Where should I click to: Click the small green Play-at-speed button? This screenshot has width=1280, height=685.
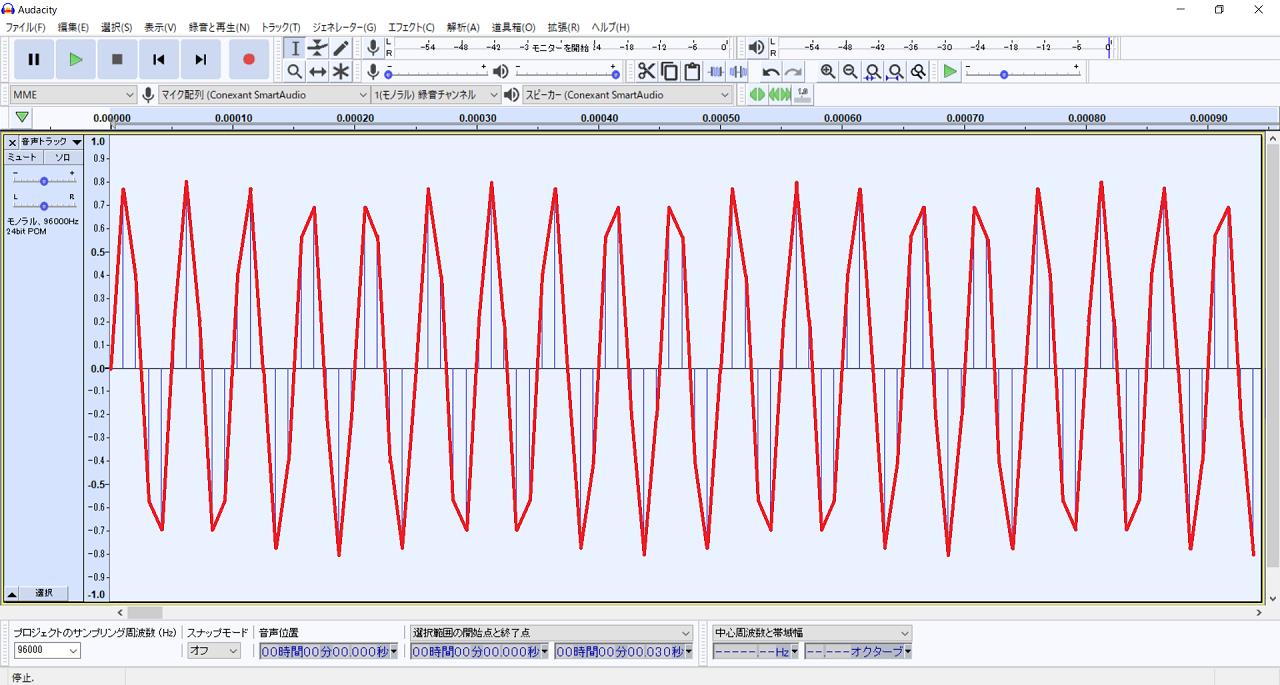click(950, 71)
